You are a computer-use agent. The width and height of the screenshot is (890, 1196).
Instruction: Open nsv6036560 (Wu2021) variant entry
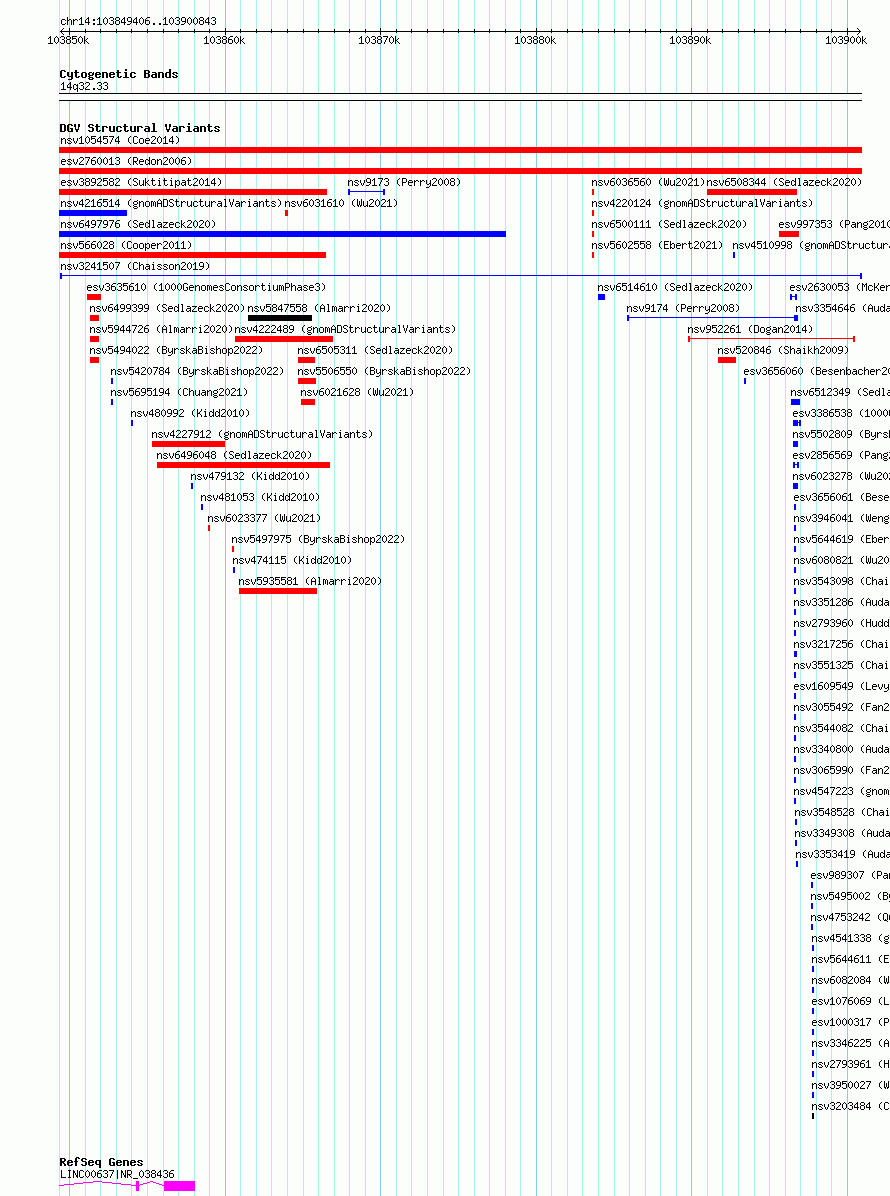647,182
